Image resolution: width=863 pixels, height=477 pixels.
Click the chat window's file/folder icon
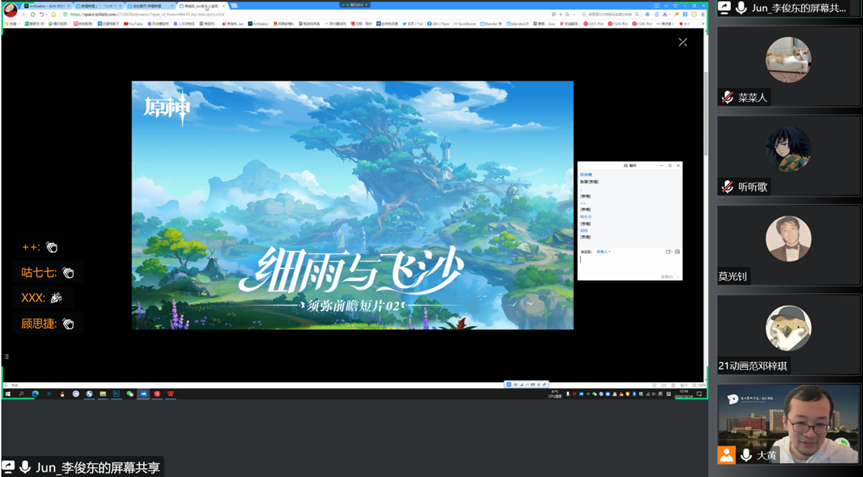click(668, 251)
